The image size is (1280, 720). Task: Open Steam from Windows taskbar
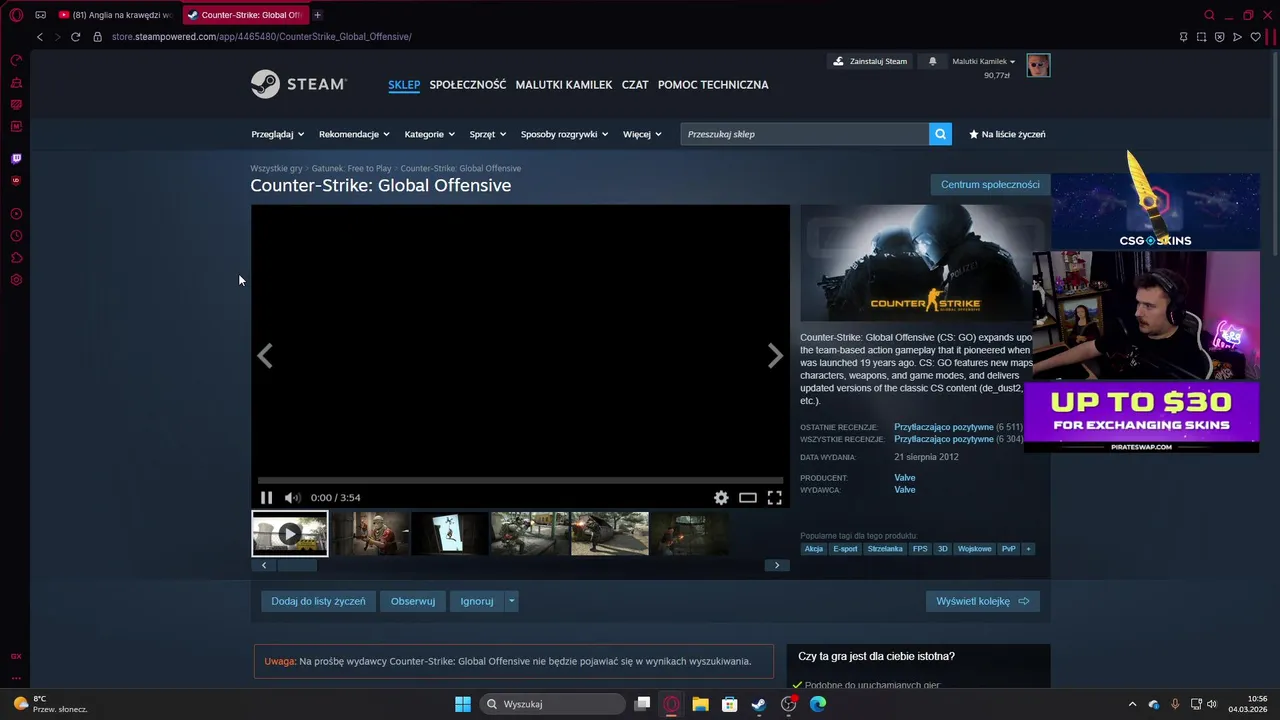(759, 704)
